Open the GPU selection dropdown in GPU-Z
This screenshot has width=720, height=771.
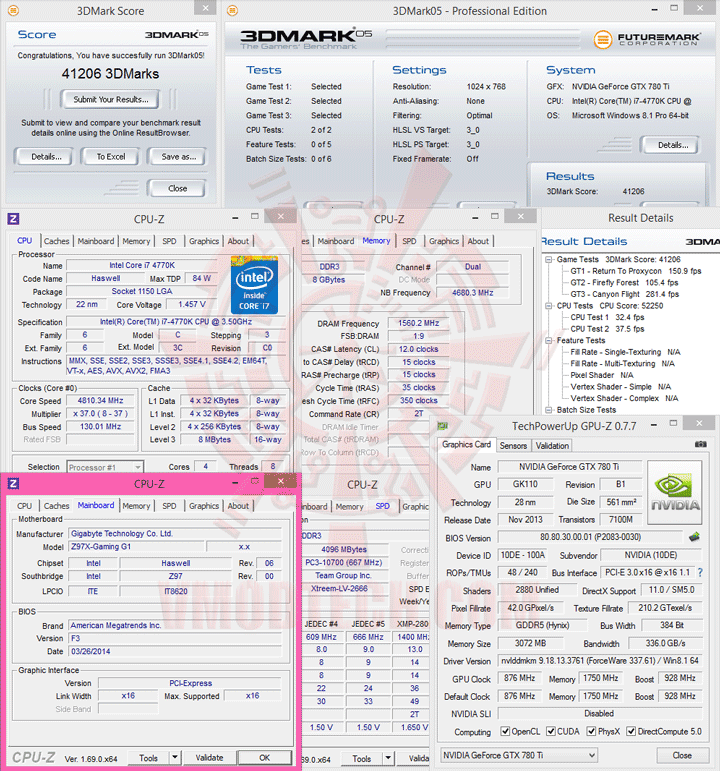[x=519, y=755]
